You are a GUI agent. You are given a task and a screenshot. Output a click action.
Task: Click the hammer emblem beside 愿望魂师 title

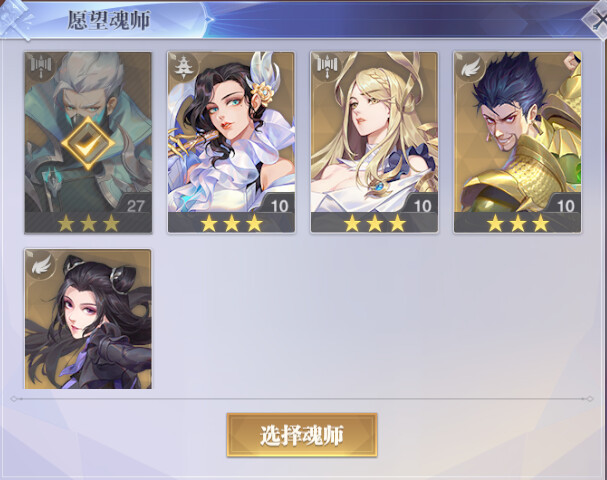17,19
